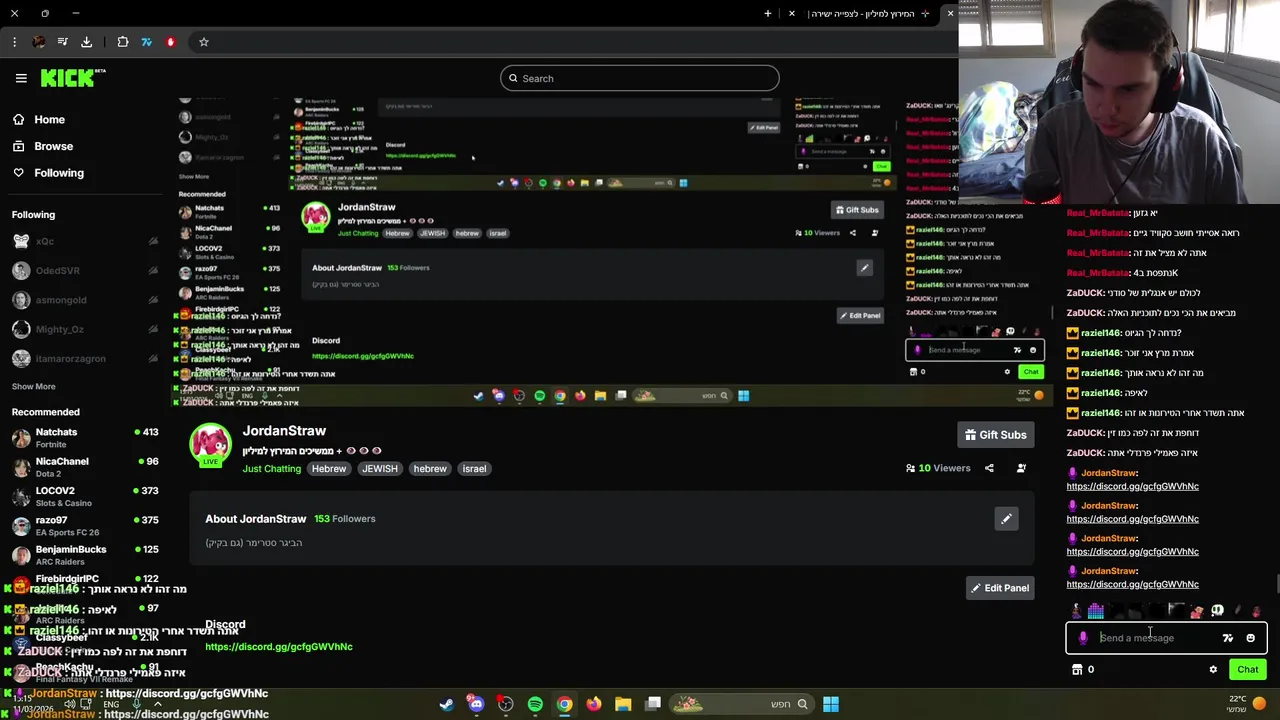Open the Kick sidebar hamburger menu
Screen dimensions: 1280x720
tap(21, 78)
